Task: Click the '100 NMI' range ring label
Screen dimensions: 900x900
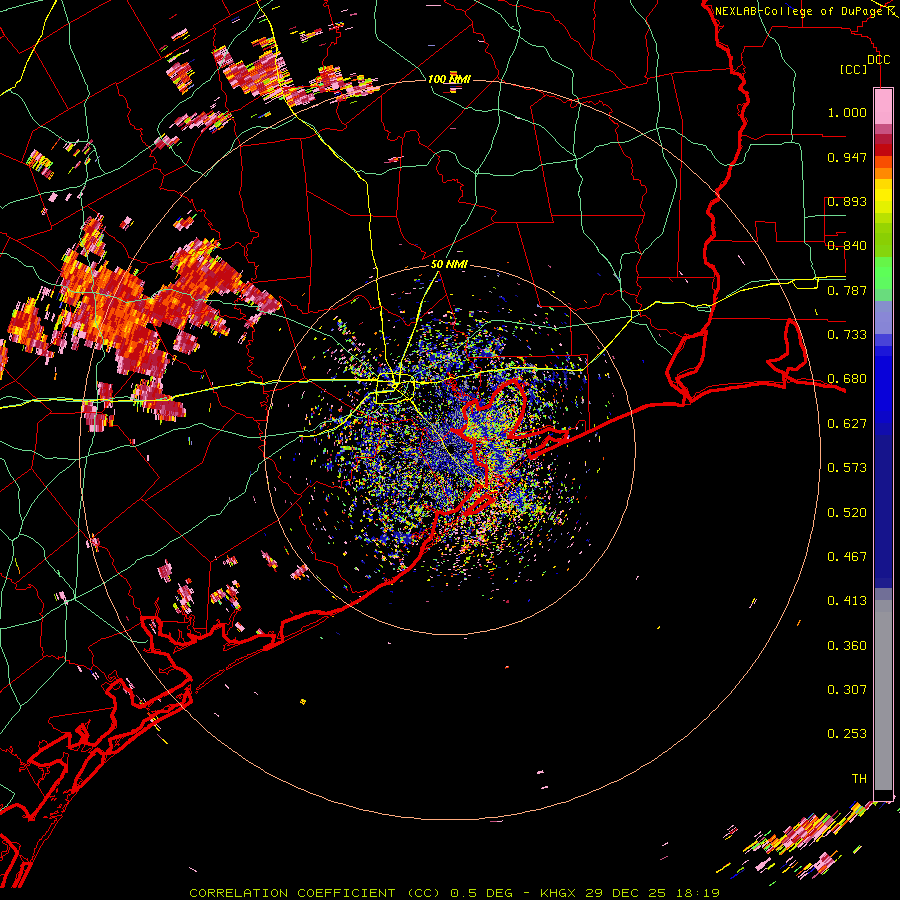Action: tap(449, 79)
